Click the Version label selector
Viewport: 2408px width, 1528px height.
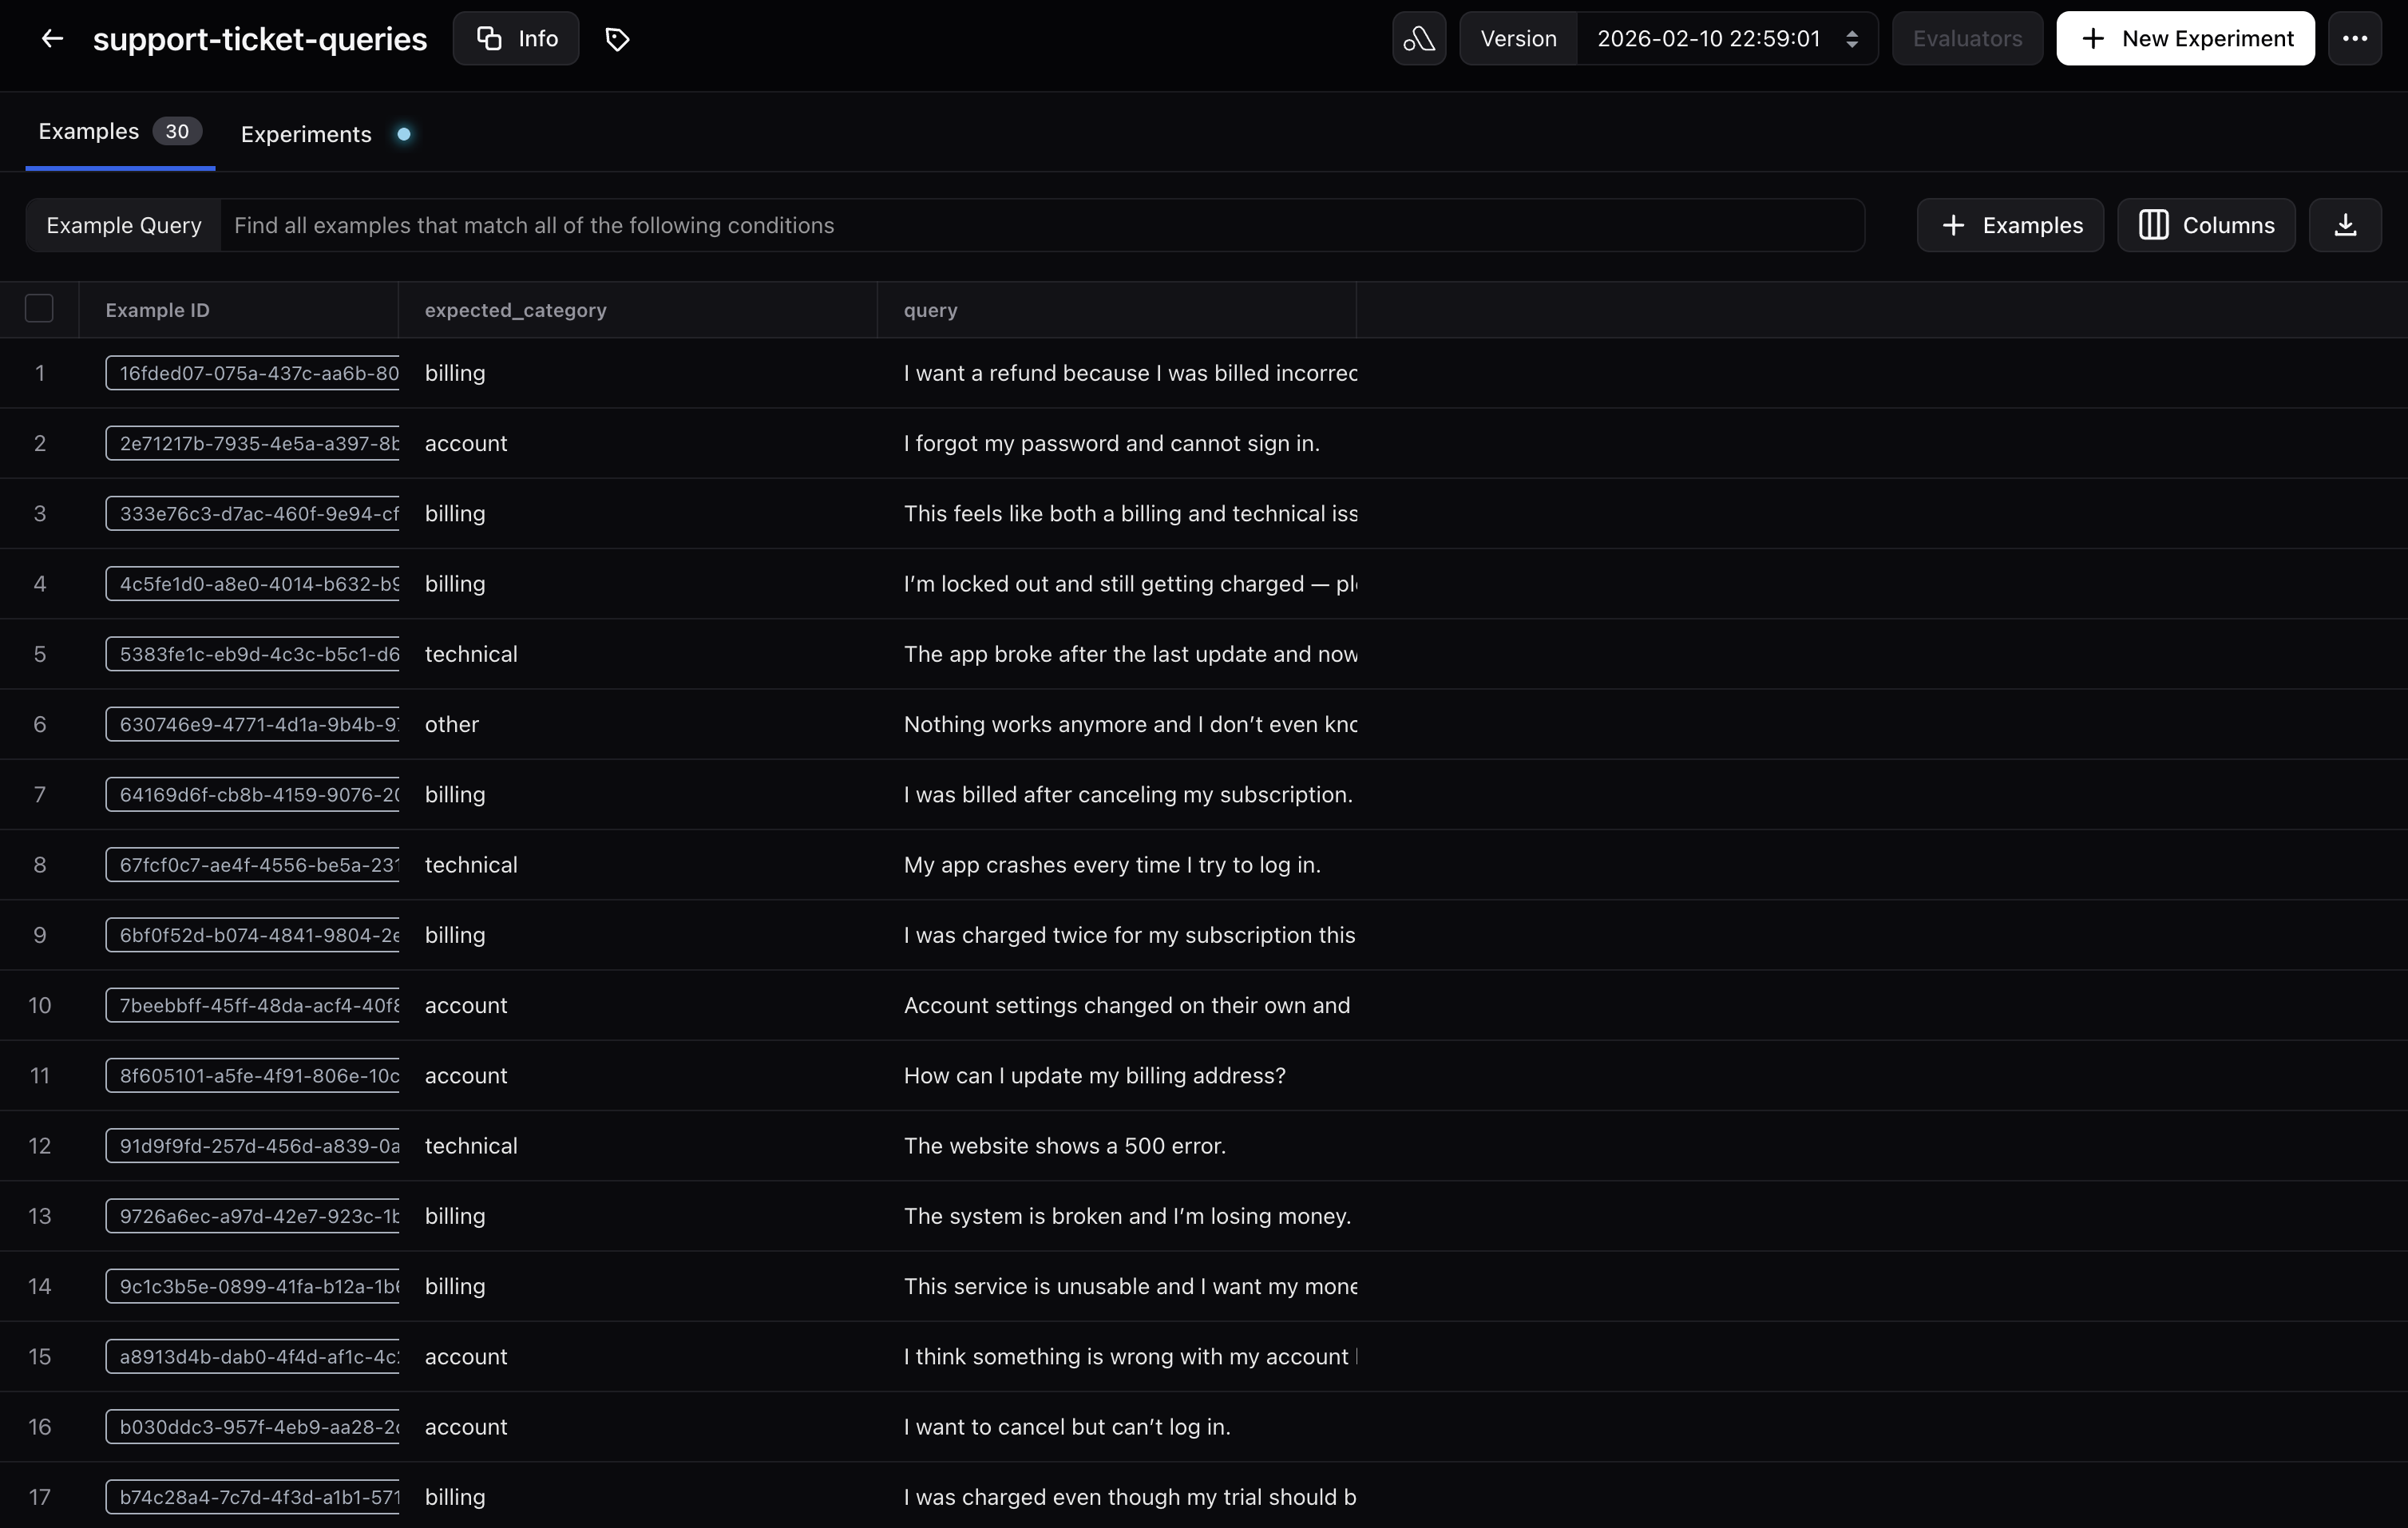[x=1517, y=39]
